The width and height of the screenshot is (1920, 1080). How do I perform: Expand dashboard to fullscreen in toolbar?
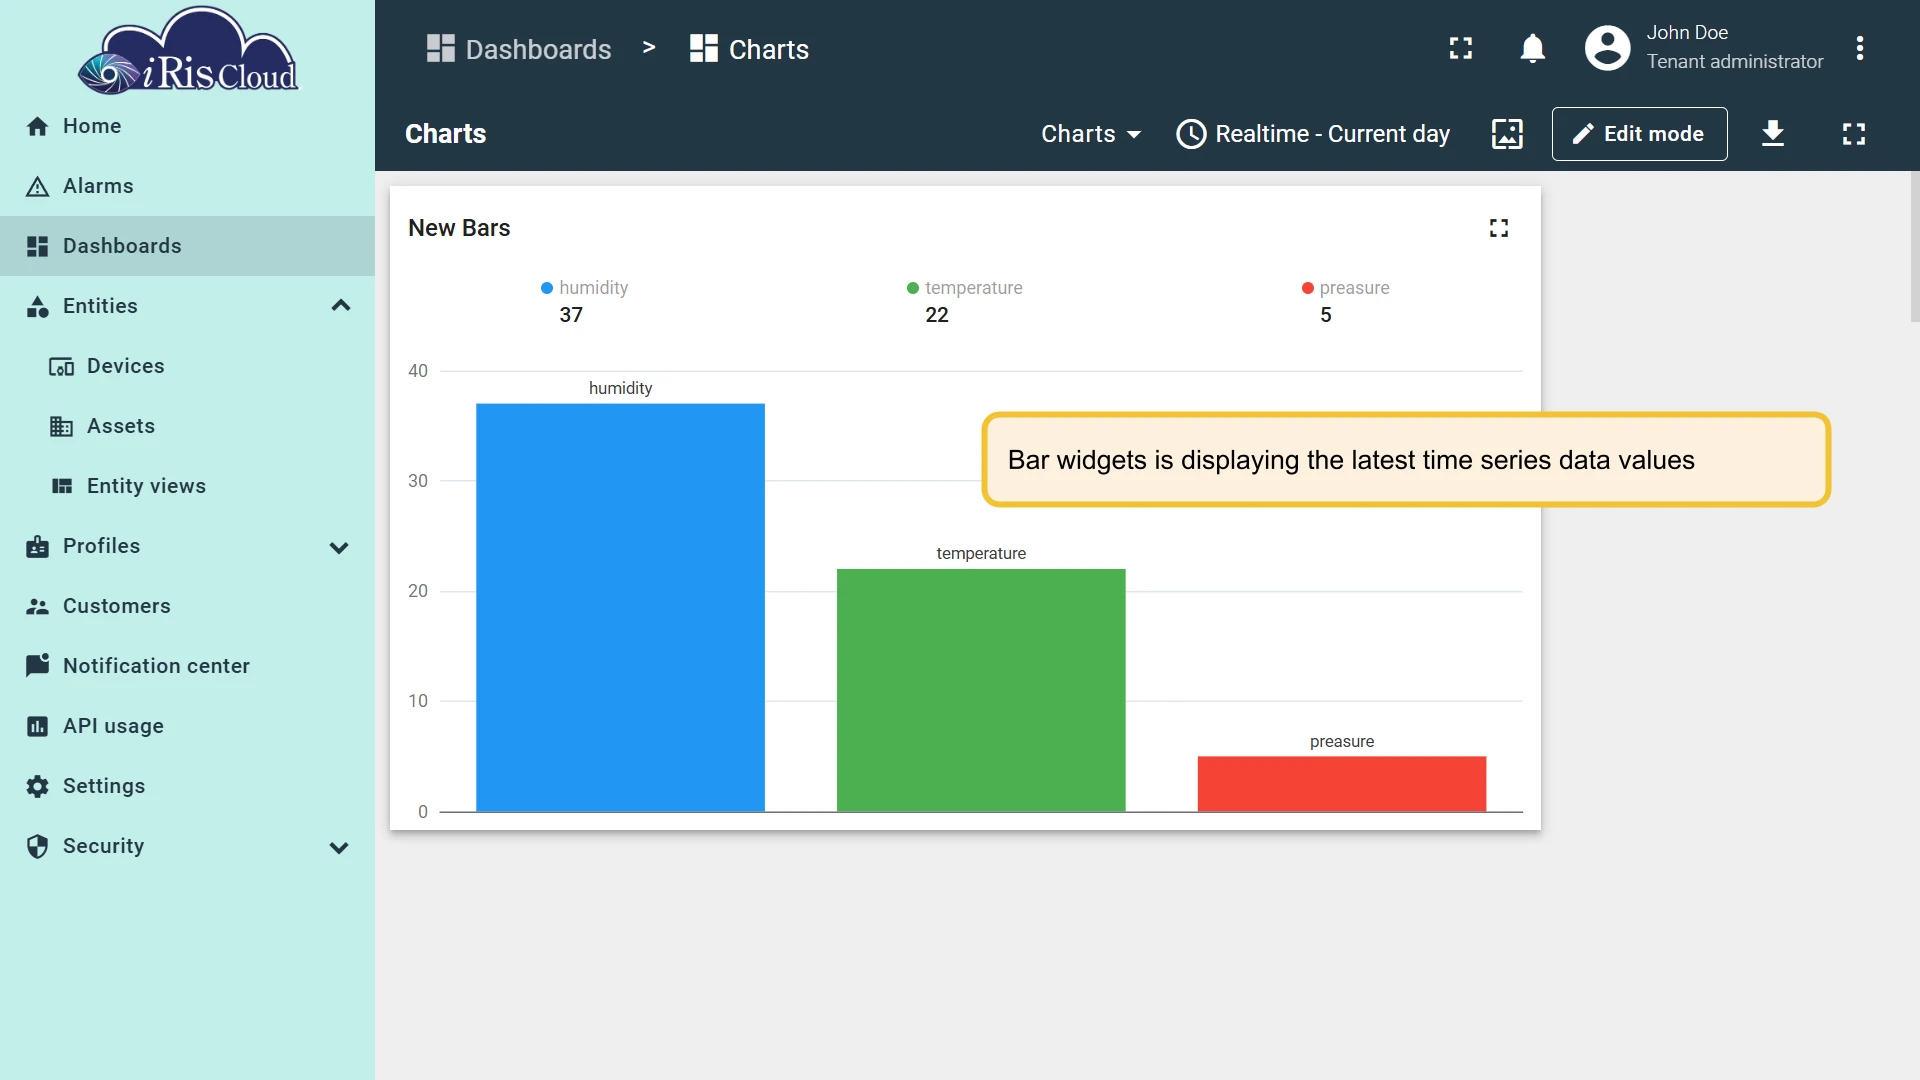1854,134
